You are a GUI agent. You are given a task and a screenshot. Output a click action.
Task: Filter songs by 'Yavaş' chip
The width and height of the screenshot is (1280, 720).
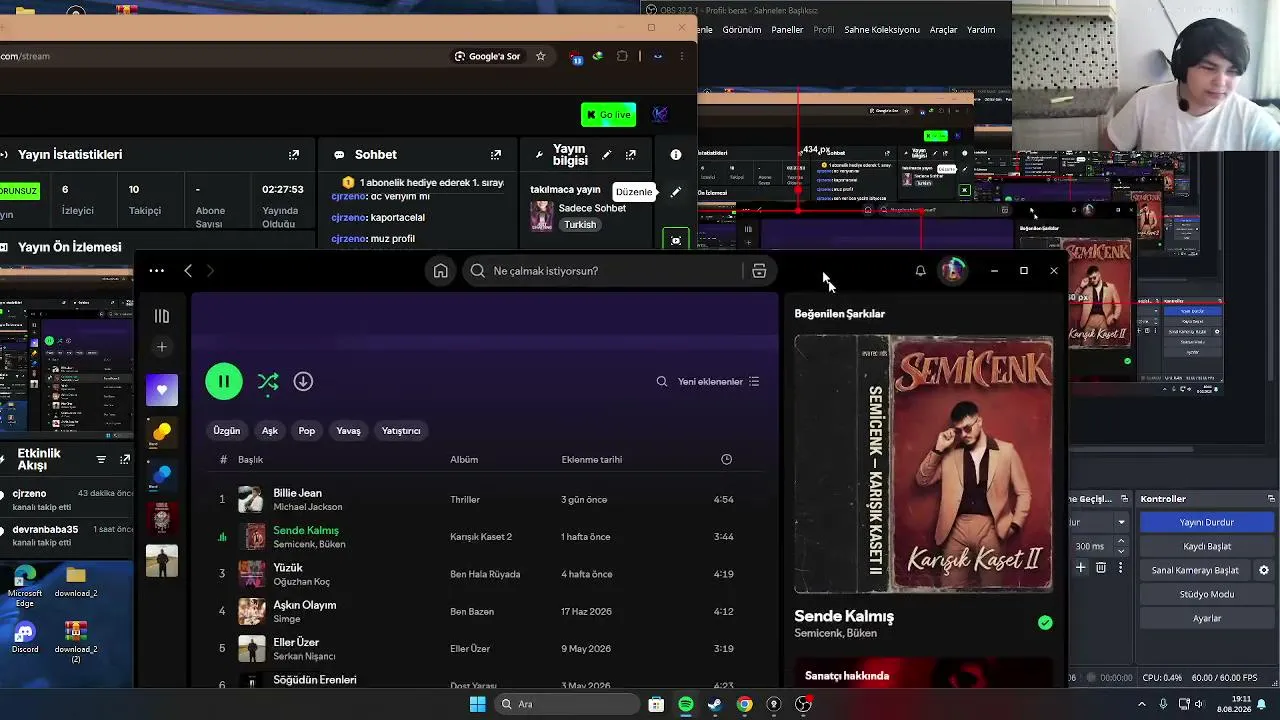coord(348,431)
